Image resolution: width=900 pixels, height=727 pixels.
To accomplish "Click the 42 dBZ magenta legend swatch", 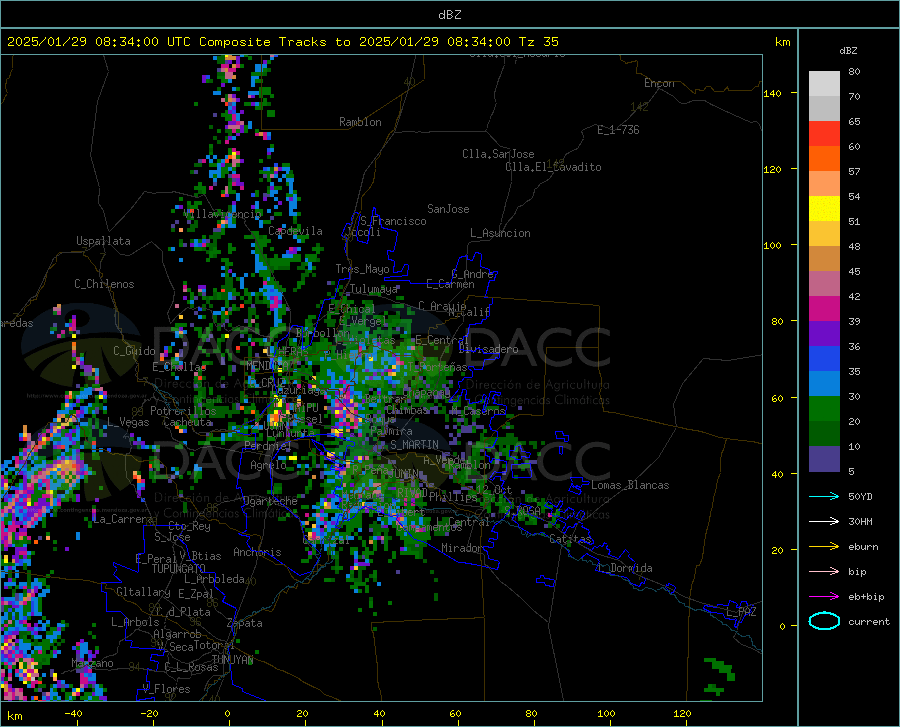I will click(x=824, y=309).
